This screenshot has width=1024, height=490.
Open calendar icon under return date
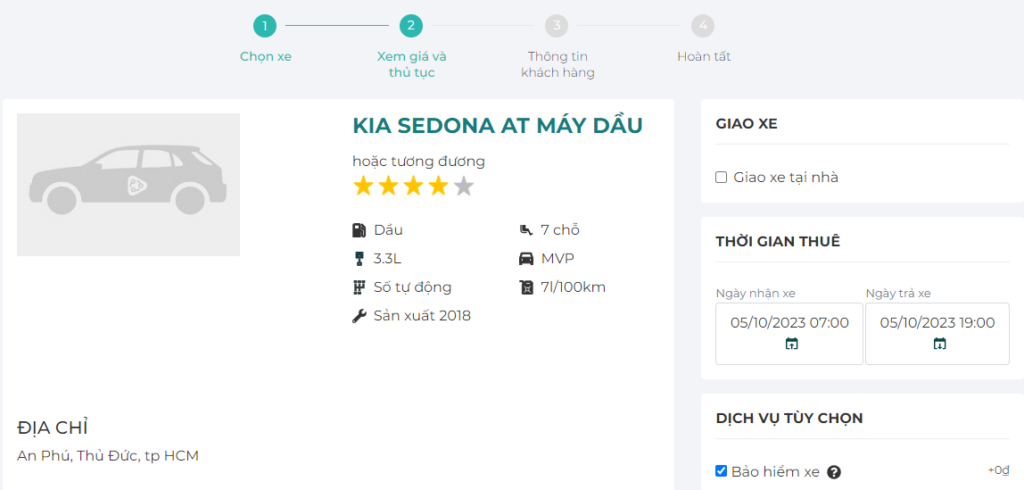(939, 344)
